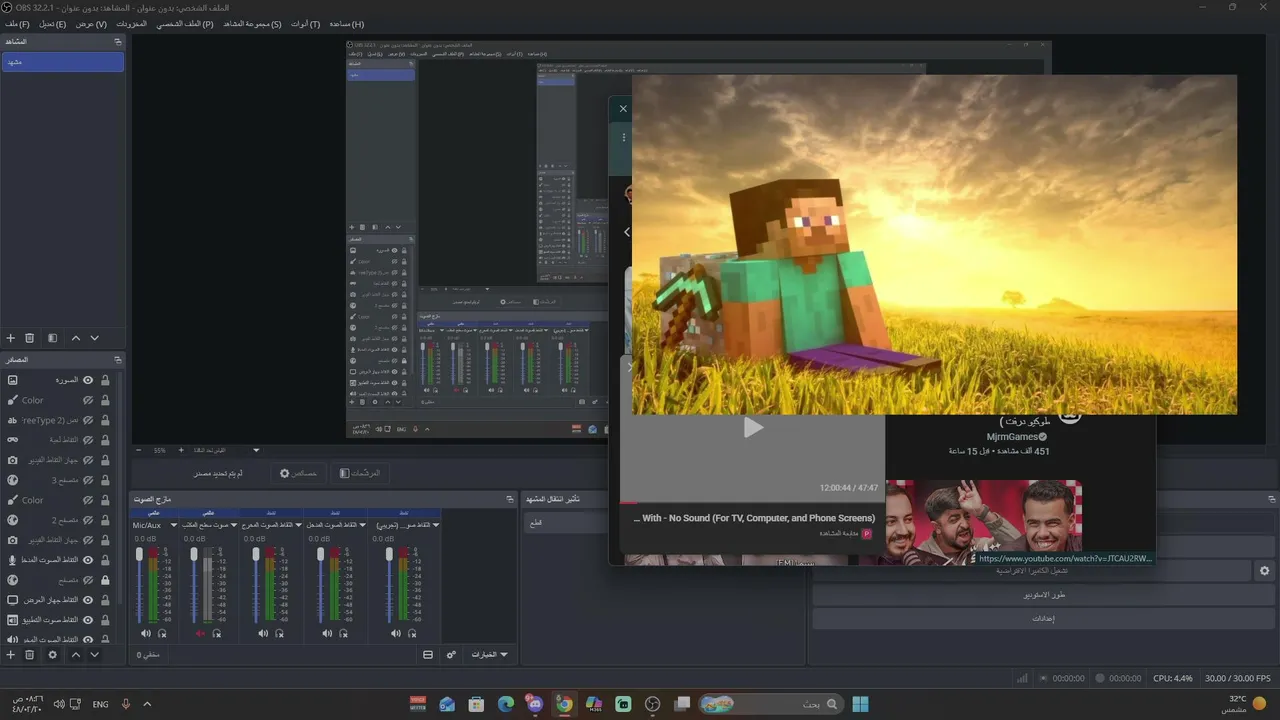Show the متصفح 2 browser source
1280x720 pixels.
88,520
